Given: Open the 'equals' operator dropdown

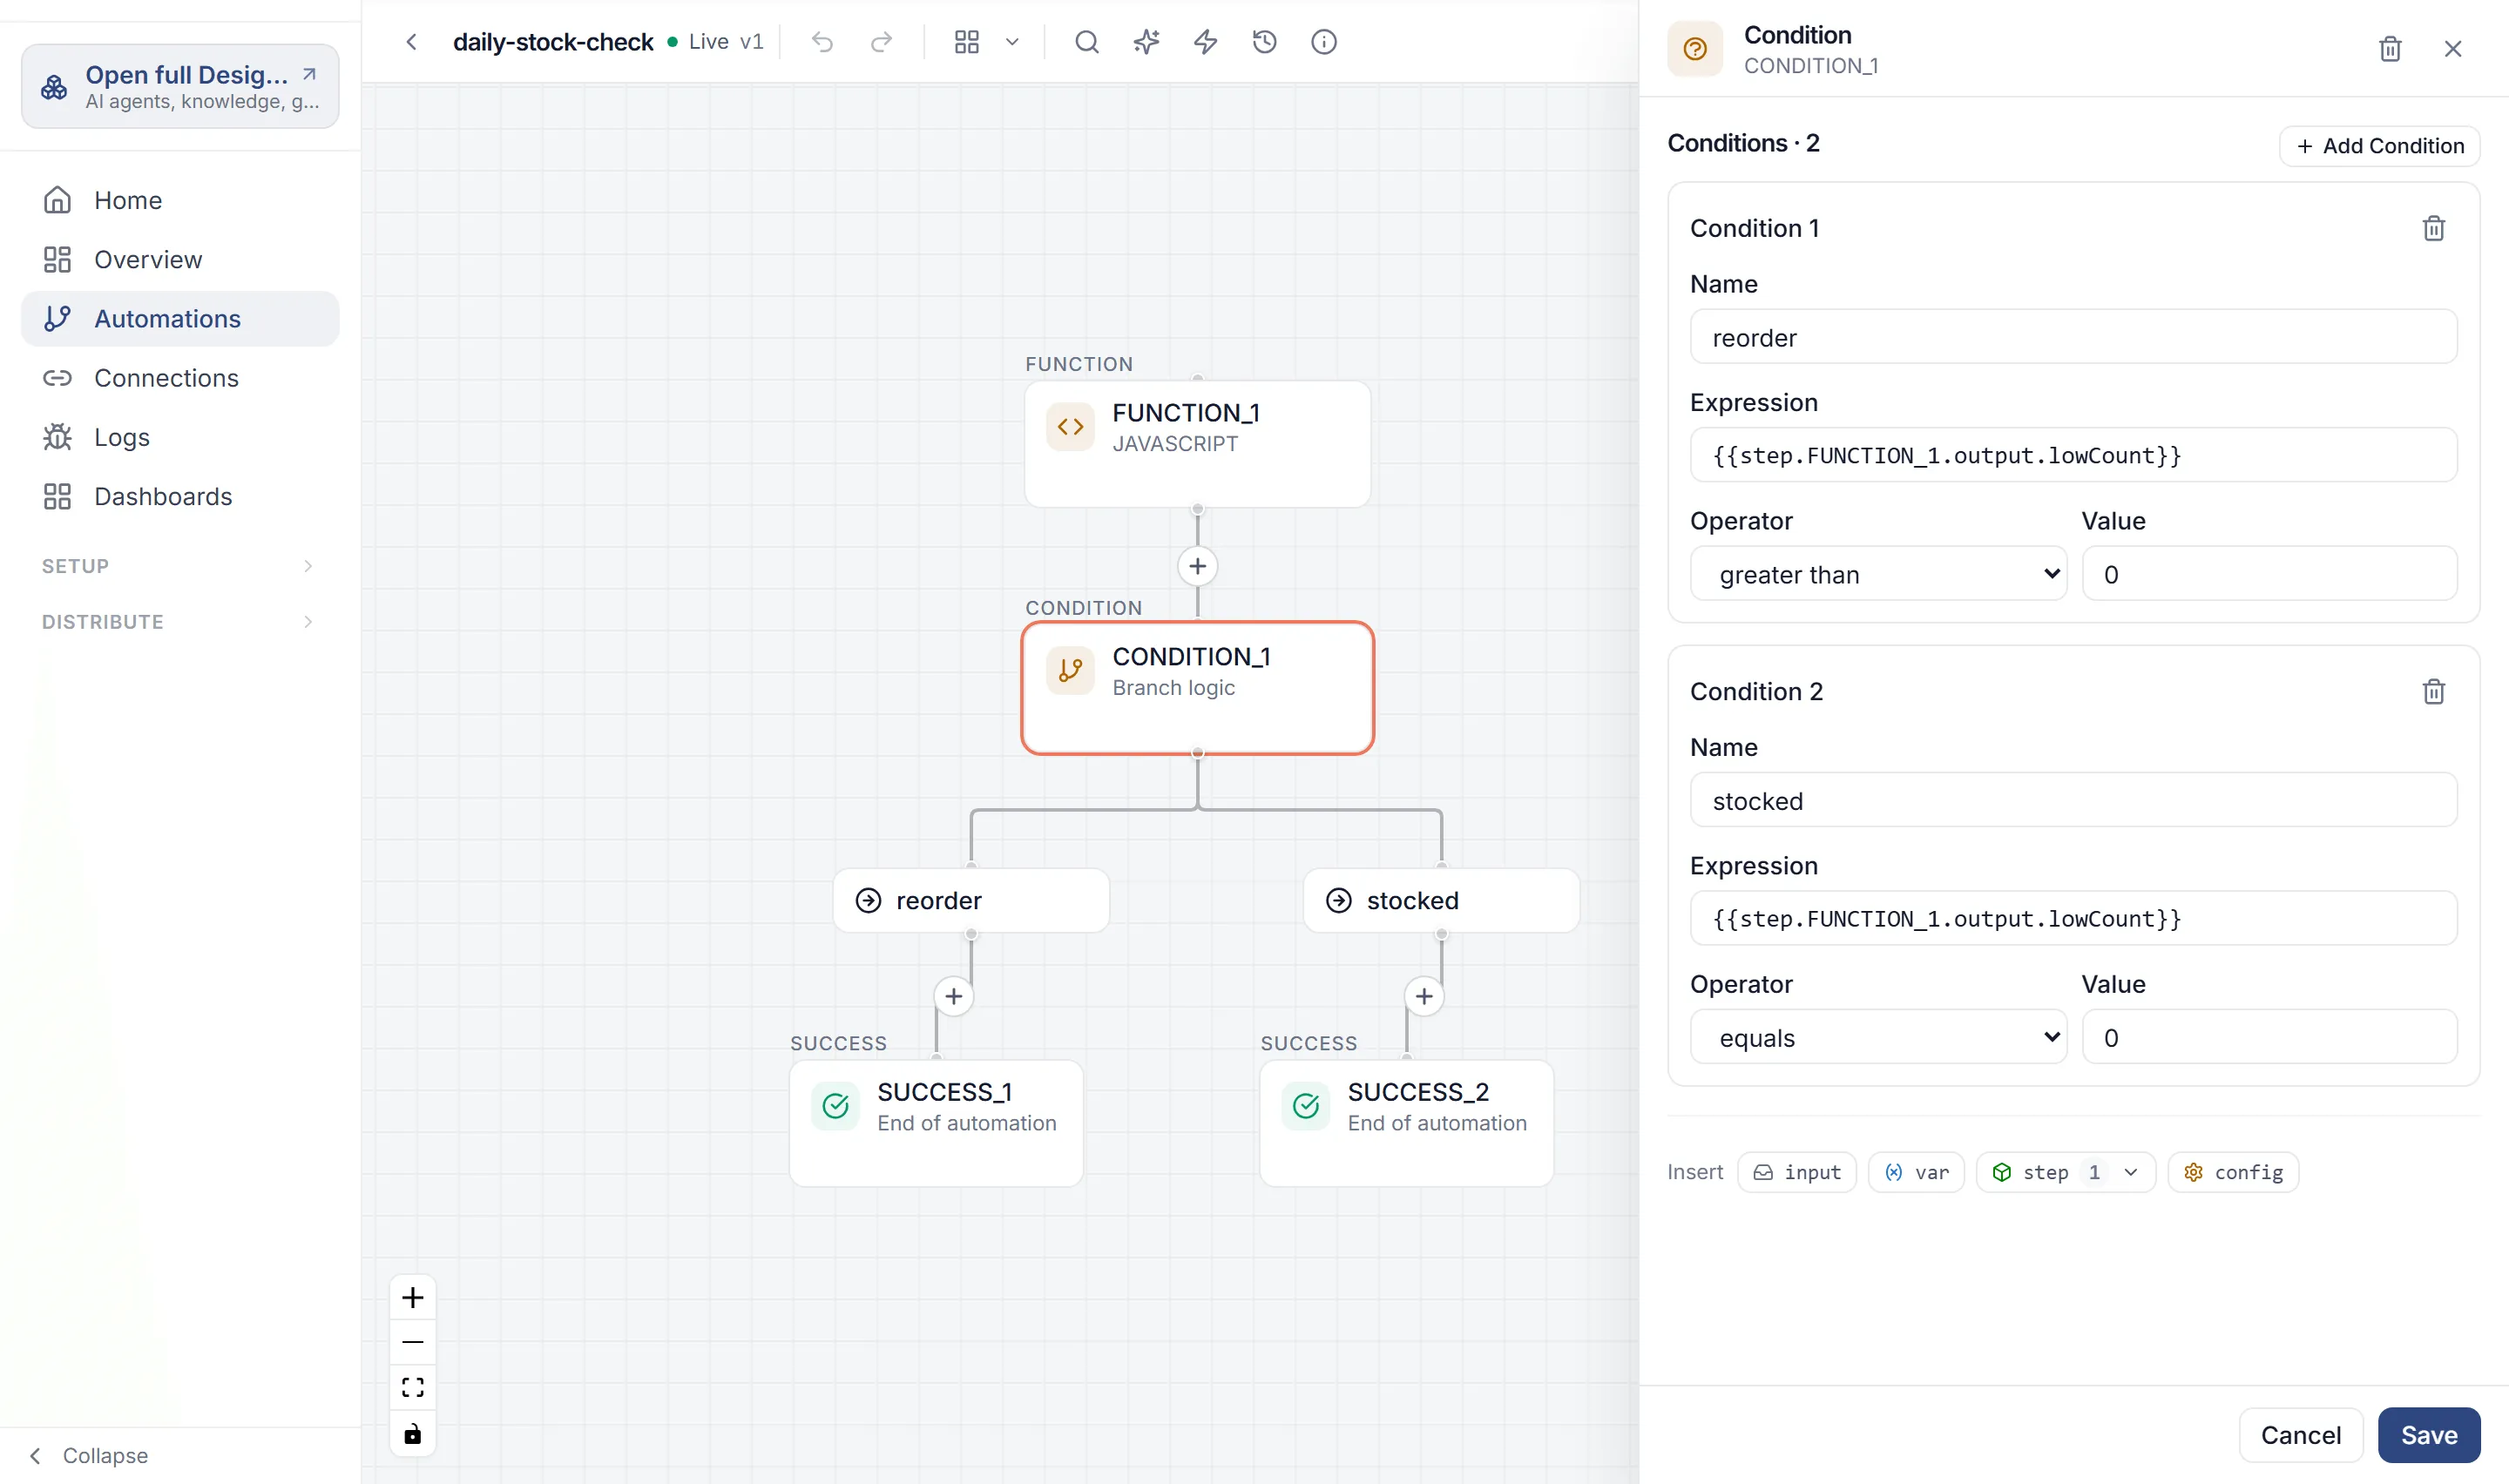Looking at the screenshot, I should click(1877, 1037).
